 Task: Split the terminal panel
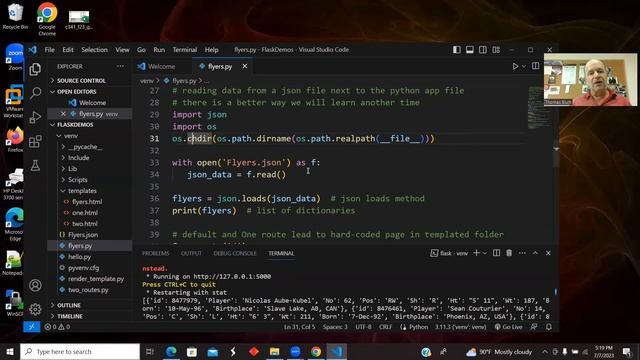[x=496, y=253]
